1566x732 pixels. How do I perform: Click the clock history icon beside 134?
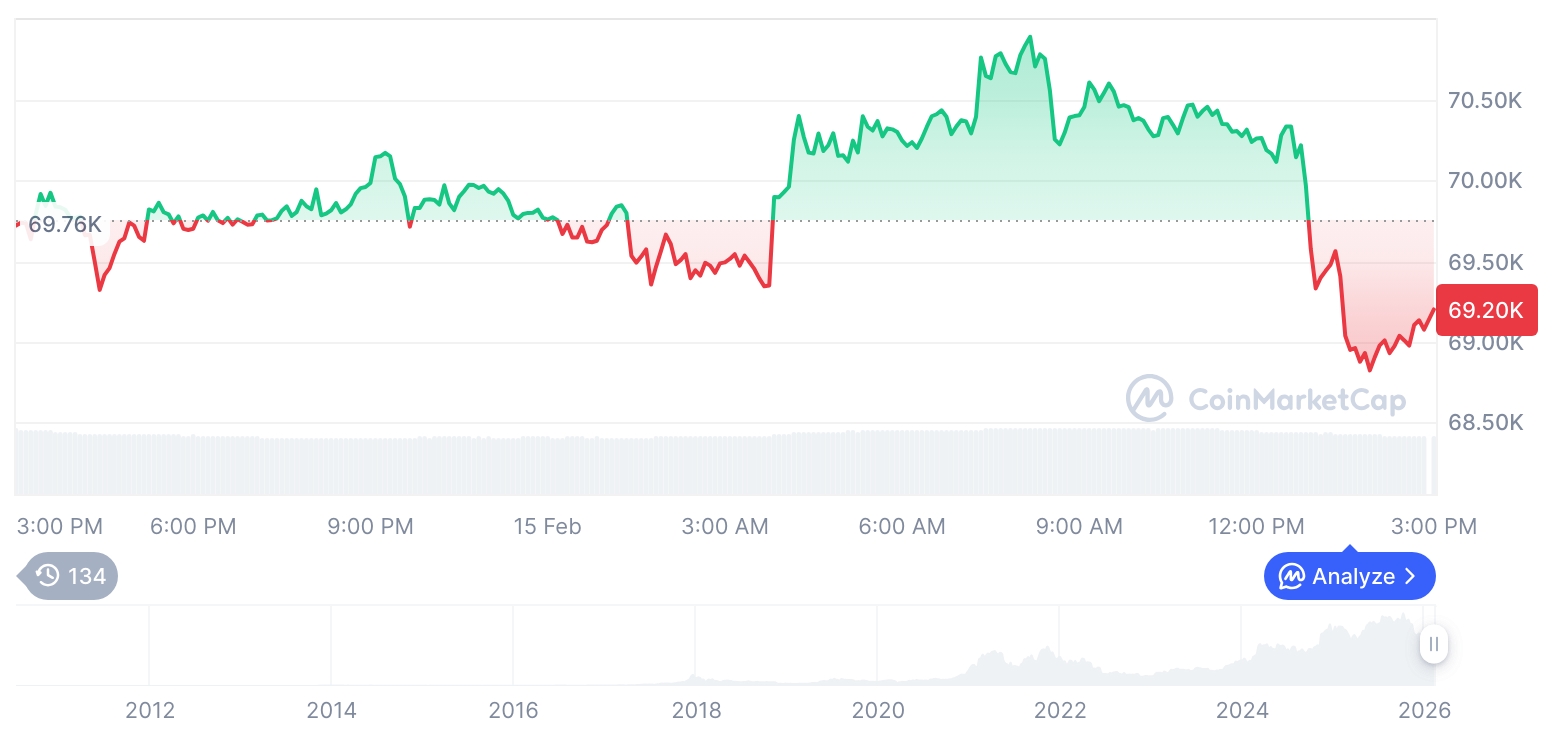click(x=47, y=576)
